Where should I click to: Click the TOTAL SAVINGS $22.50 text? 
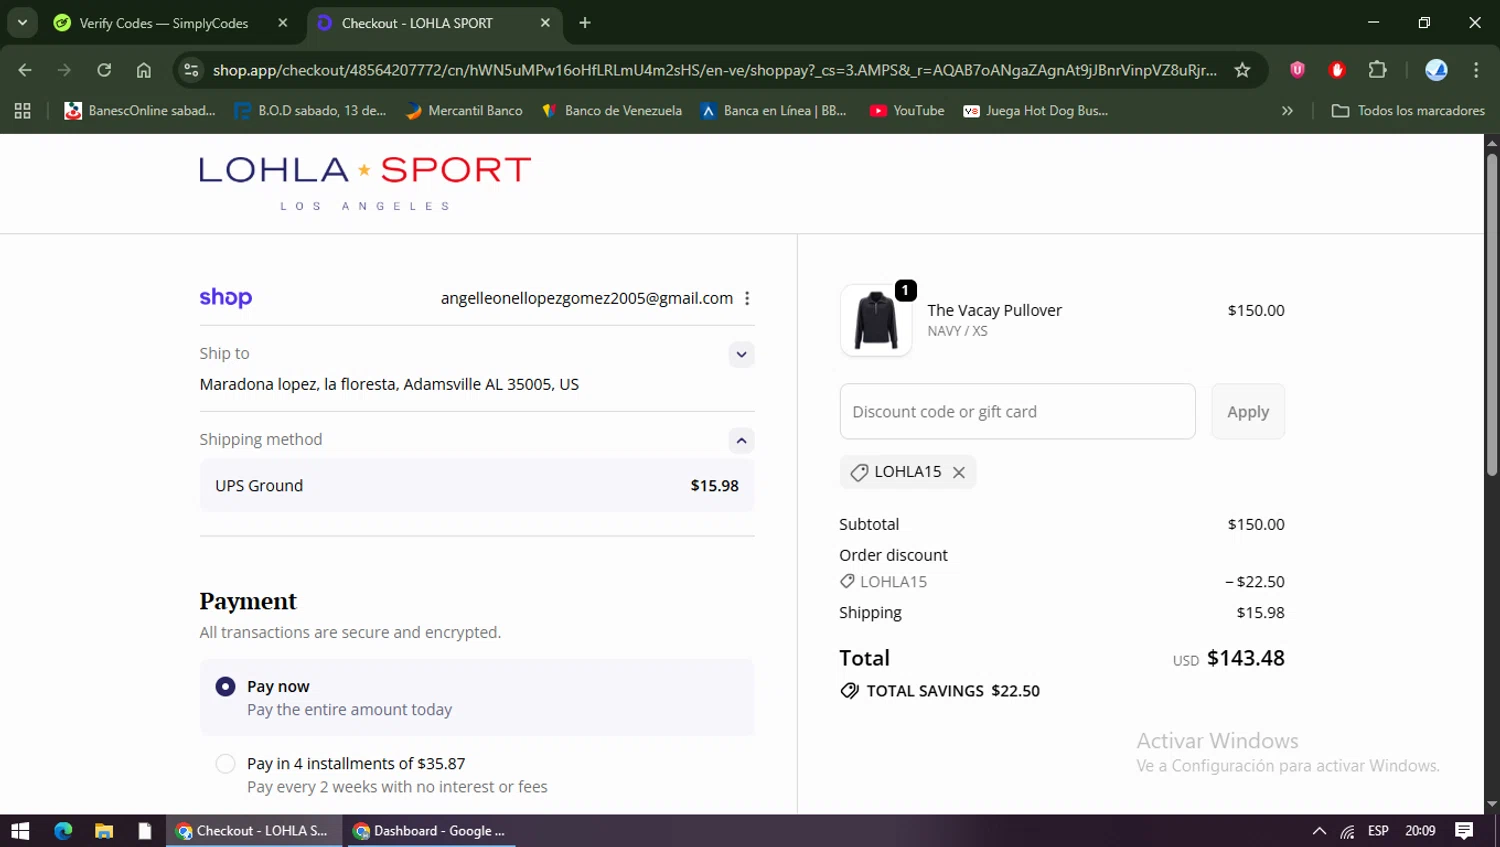(953, 691)
